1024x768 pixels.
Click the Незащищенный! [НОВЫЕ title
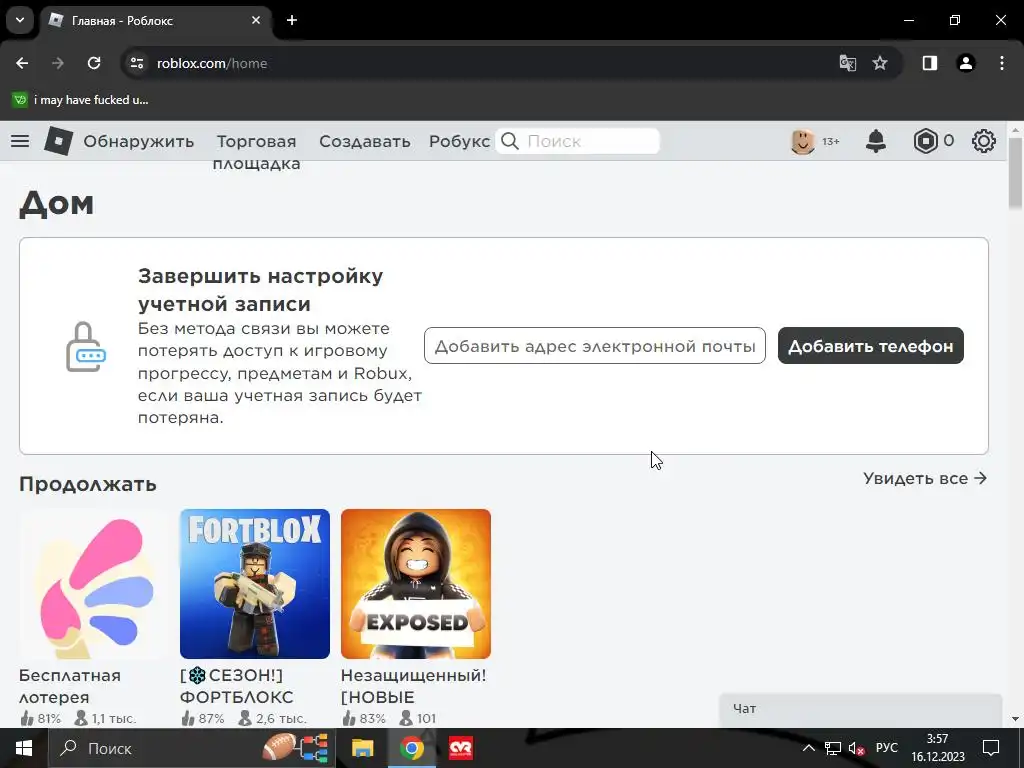[x=413, y=686]
